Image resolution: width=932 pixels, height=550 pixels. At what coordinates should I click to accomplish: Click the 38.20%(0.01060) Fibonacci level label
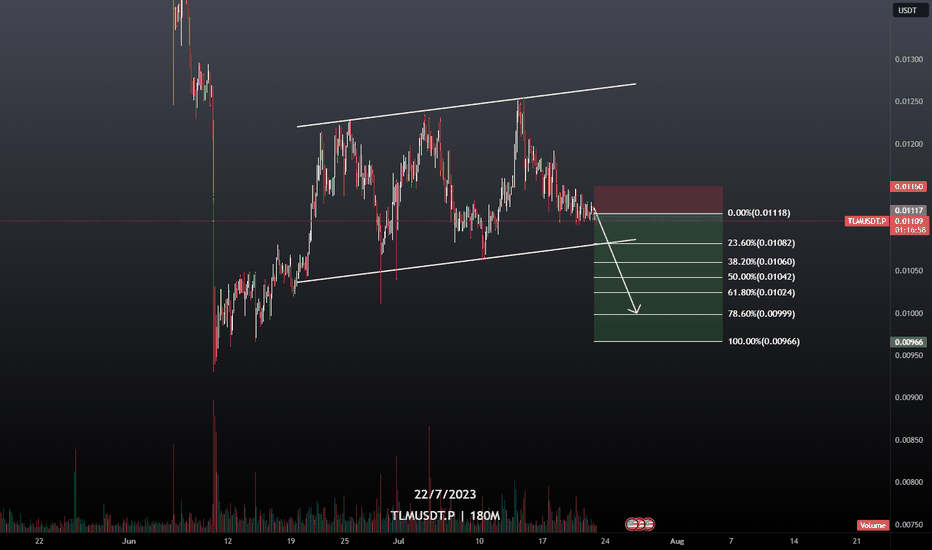[x=761, y=262]
